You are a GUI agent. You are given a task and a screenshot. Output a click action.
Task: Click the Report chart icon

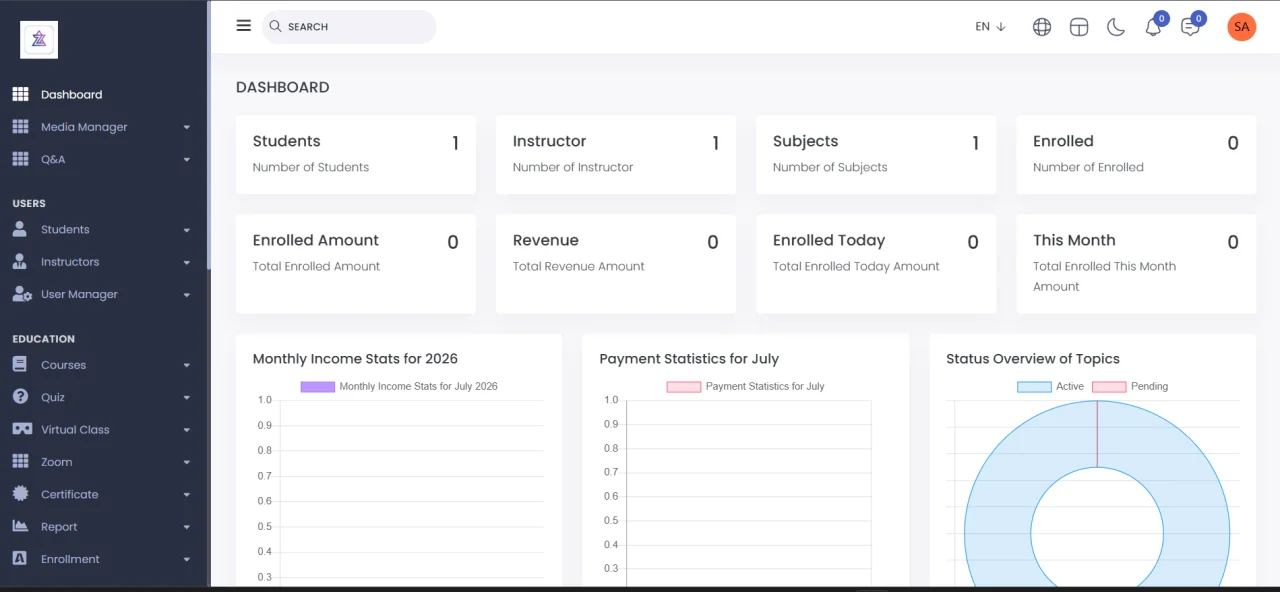[x=20, y=526]
